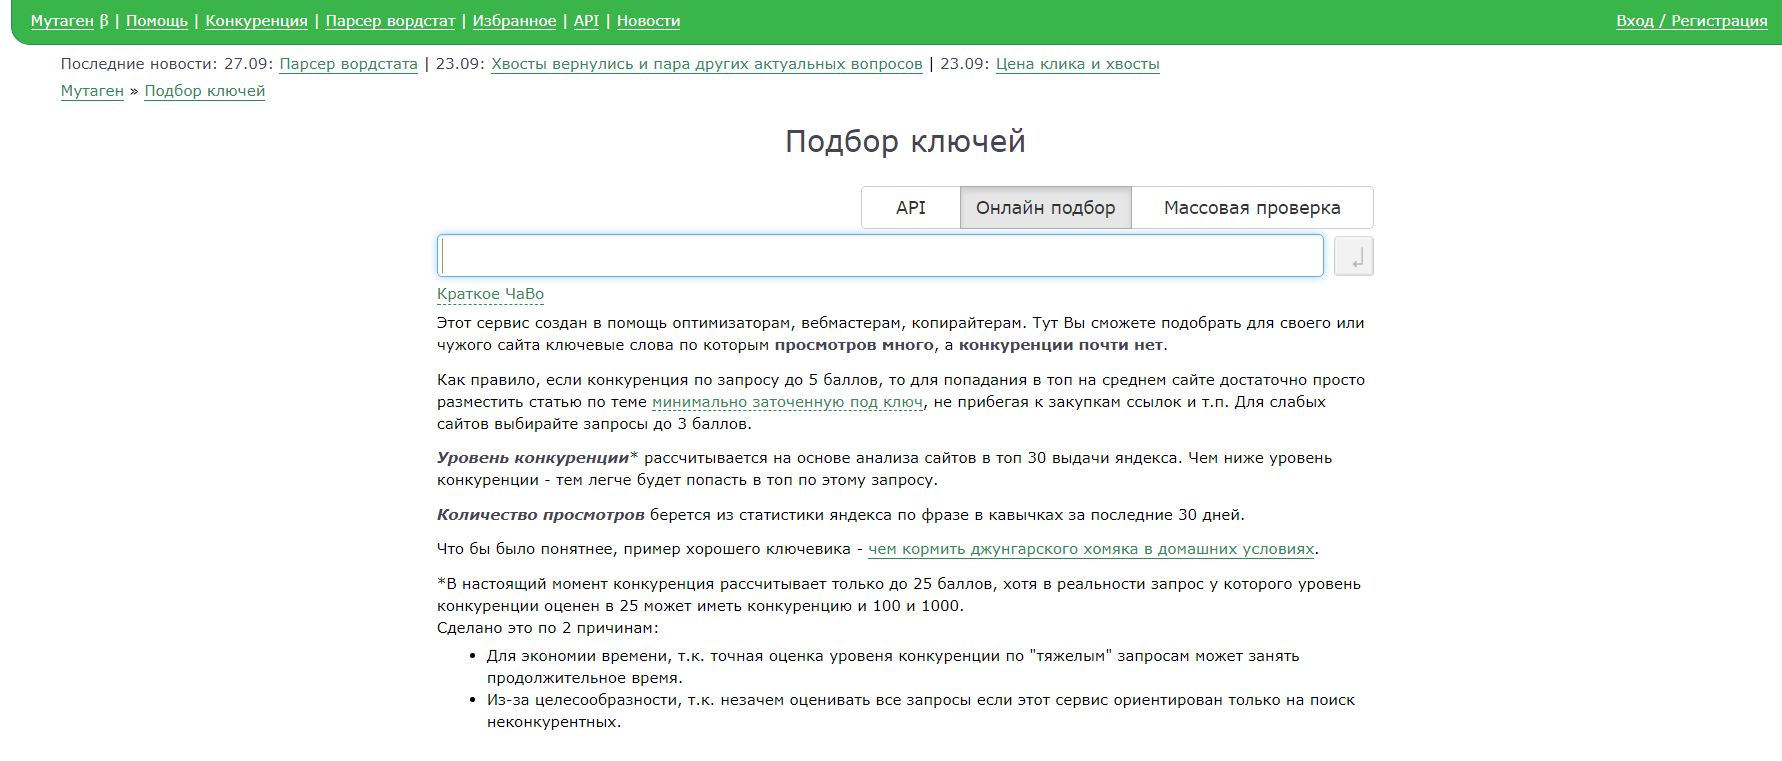This screenshot has height=761, width=1782.
Task: Click the enter/submit arrow icon button
Action: (x=1353, y=257)
